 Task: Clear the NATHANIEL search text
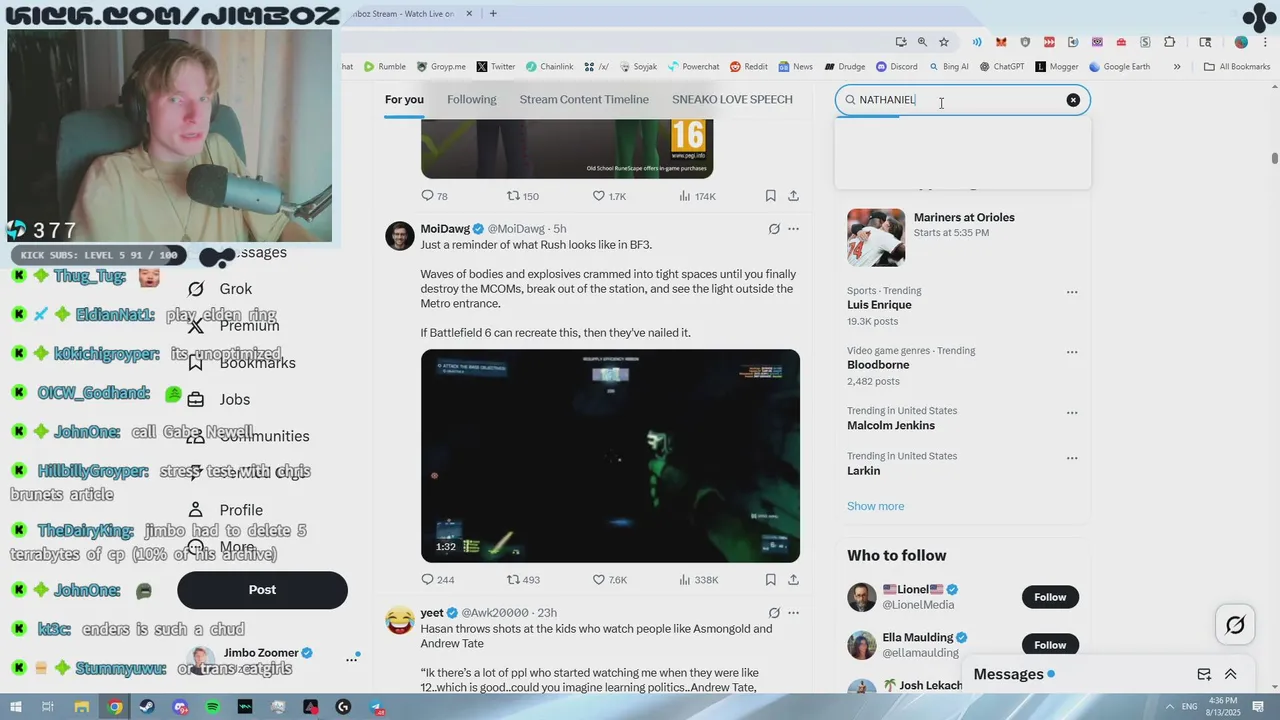(1073, 100)
